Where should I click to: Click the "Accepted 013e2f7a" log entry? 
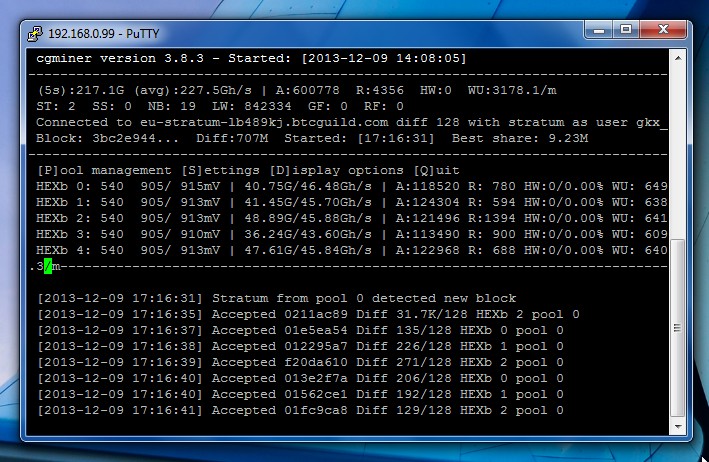coord(279,378)
